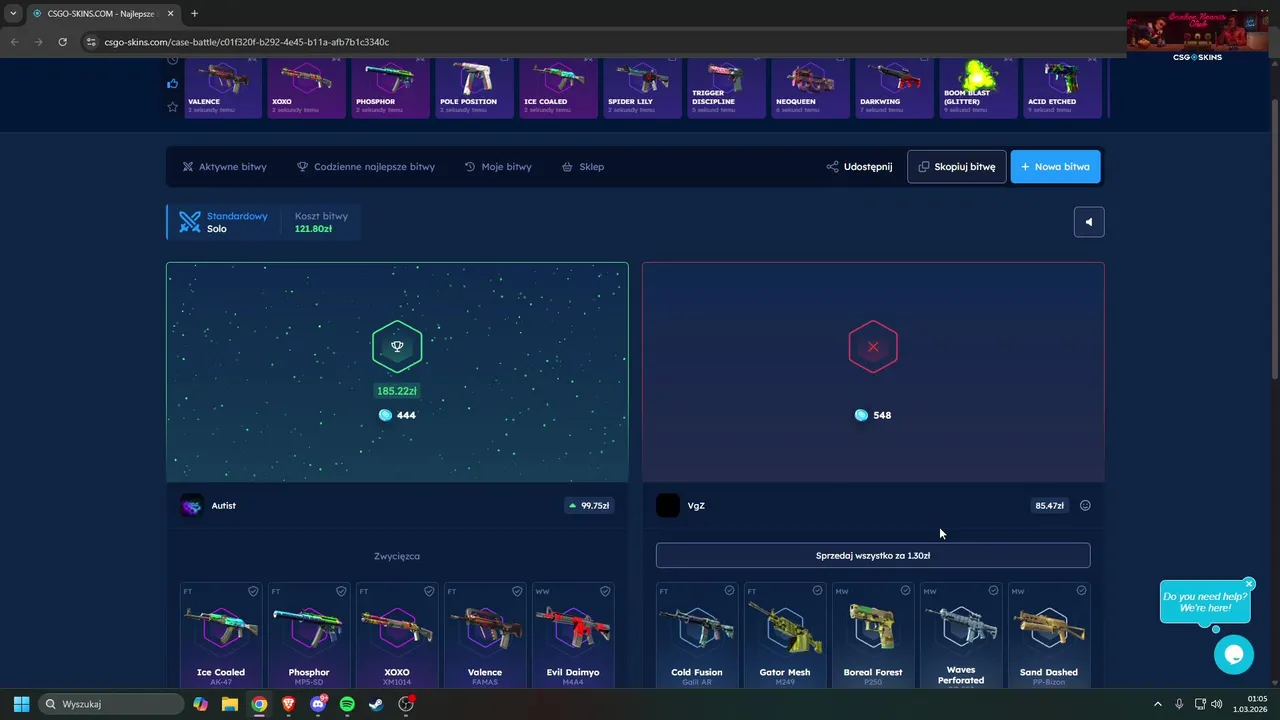Click the red X loser hexagon icon
The image size is (1280, 720).
(x=873, y=346)
